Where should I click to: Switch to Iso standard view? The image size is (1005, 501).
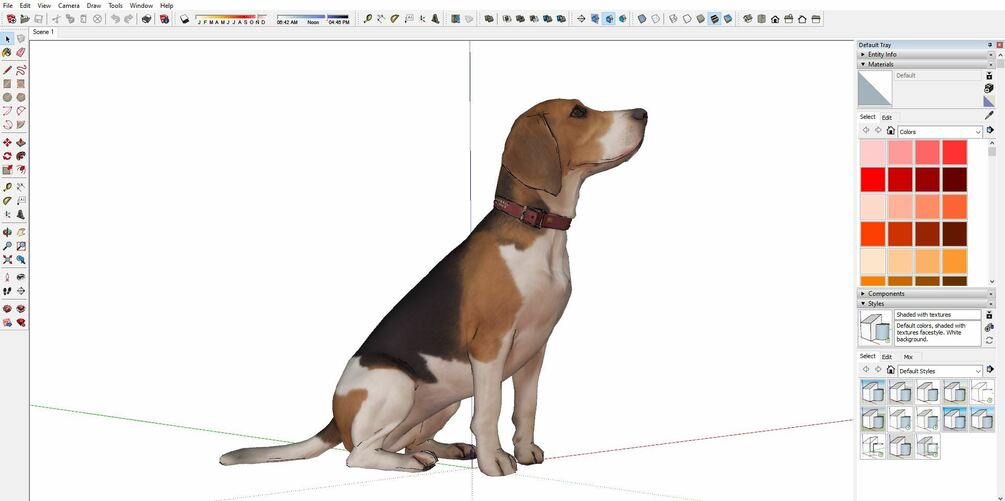pyautogui.click(x=747, y=19)
